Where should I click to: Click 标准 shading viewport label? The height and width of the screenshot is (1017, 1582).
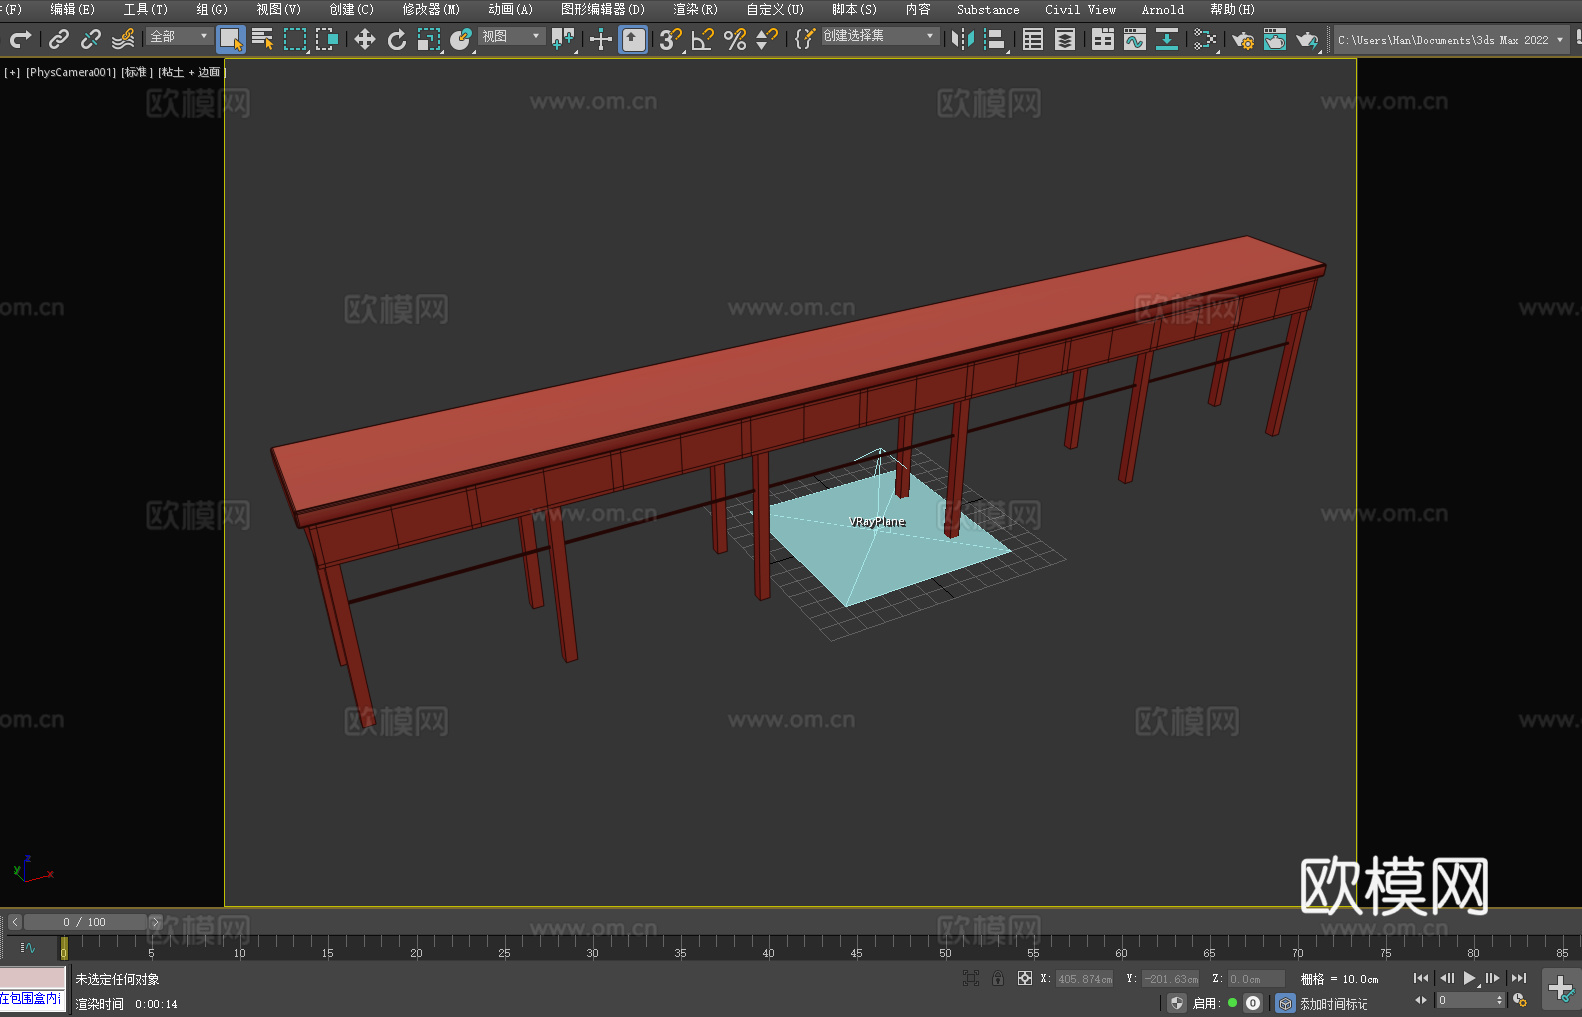click(137, 72)
